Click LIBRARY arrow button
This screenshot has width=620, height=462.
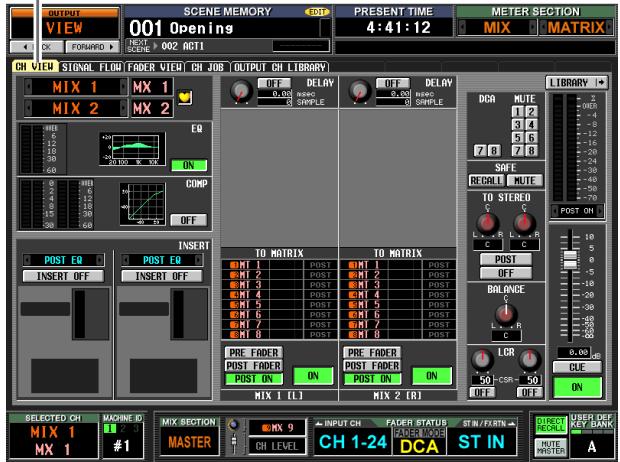click(577, 83)
